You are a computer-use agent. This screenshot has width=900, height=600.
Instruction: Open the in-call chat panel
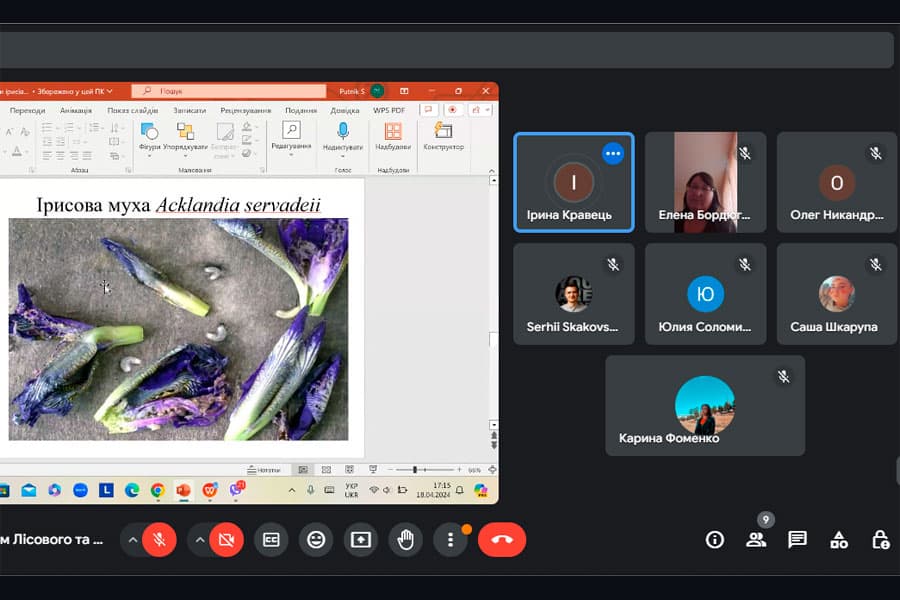click(x=797, y=540)
